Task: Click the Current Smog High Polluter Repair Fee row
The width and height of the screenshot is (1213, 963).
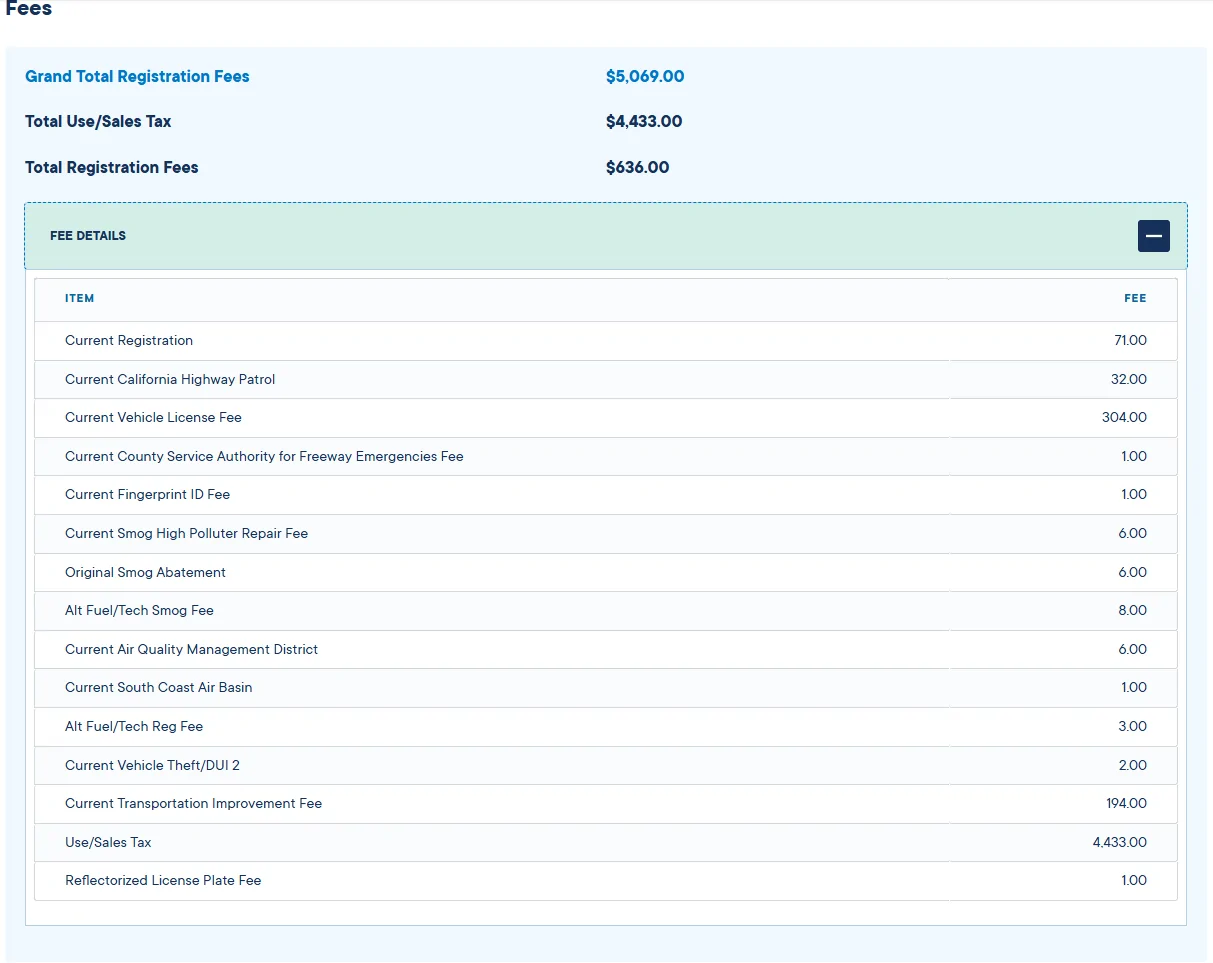Action: [606, 534]
